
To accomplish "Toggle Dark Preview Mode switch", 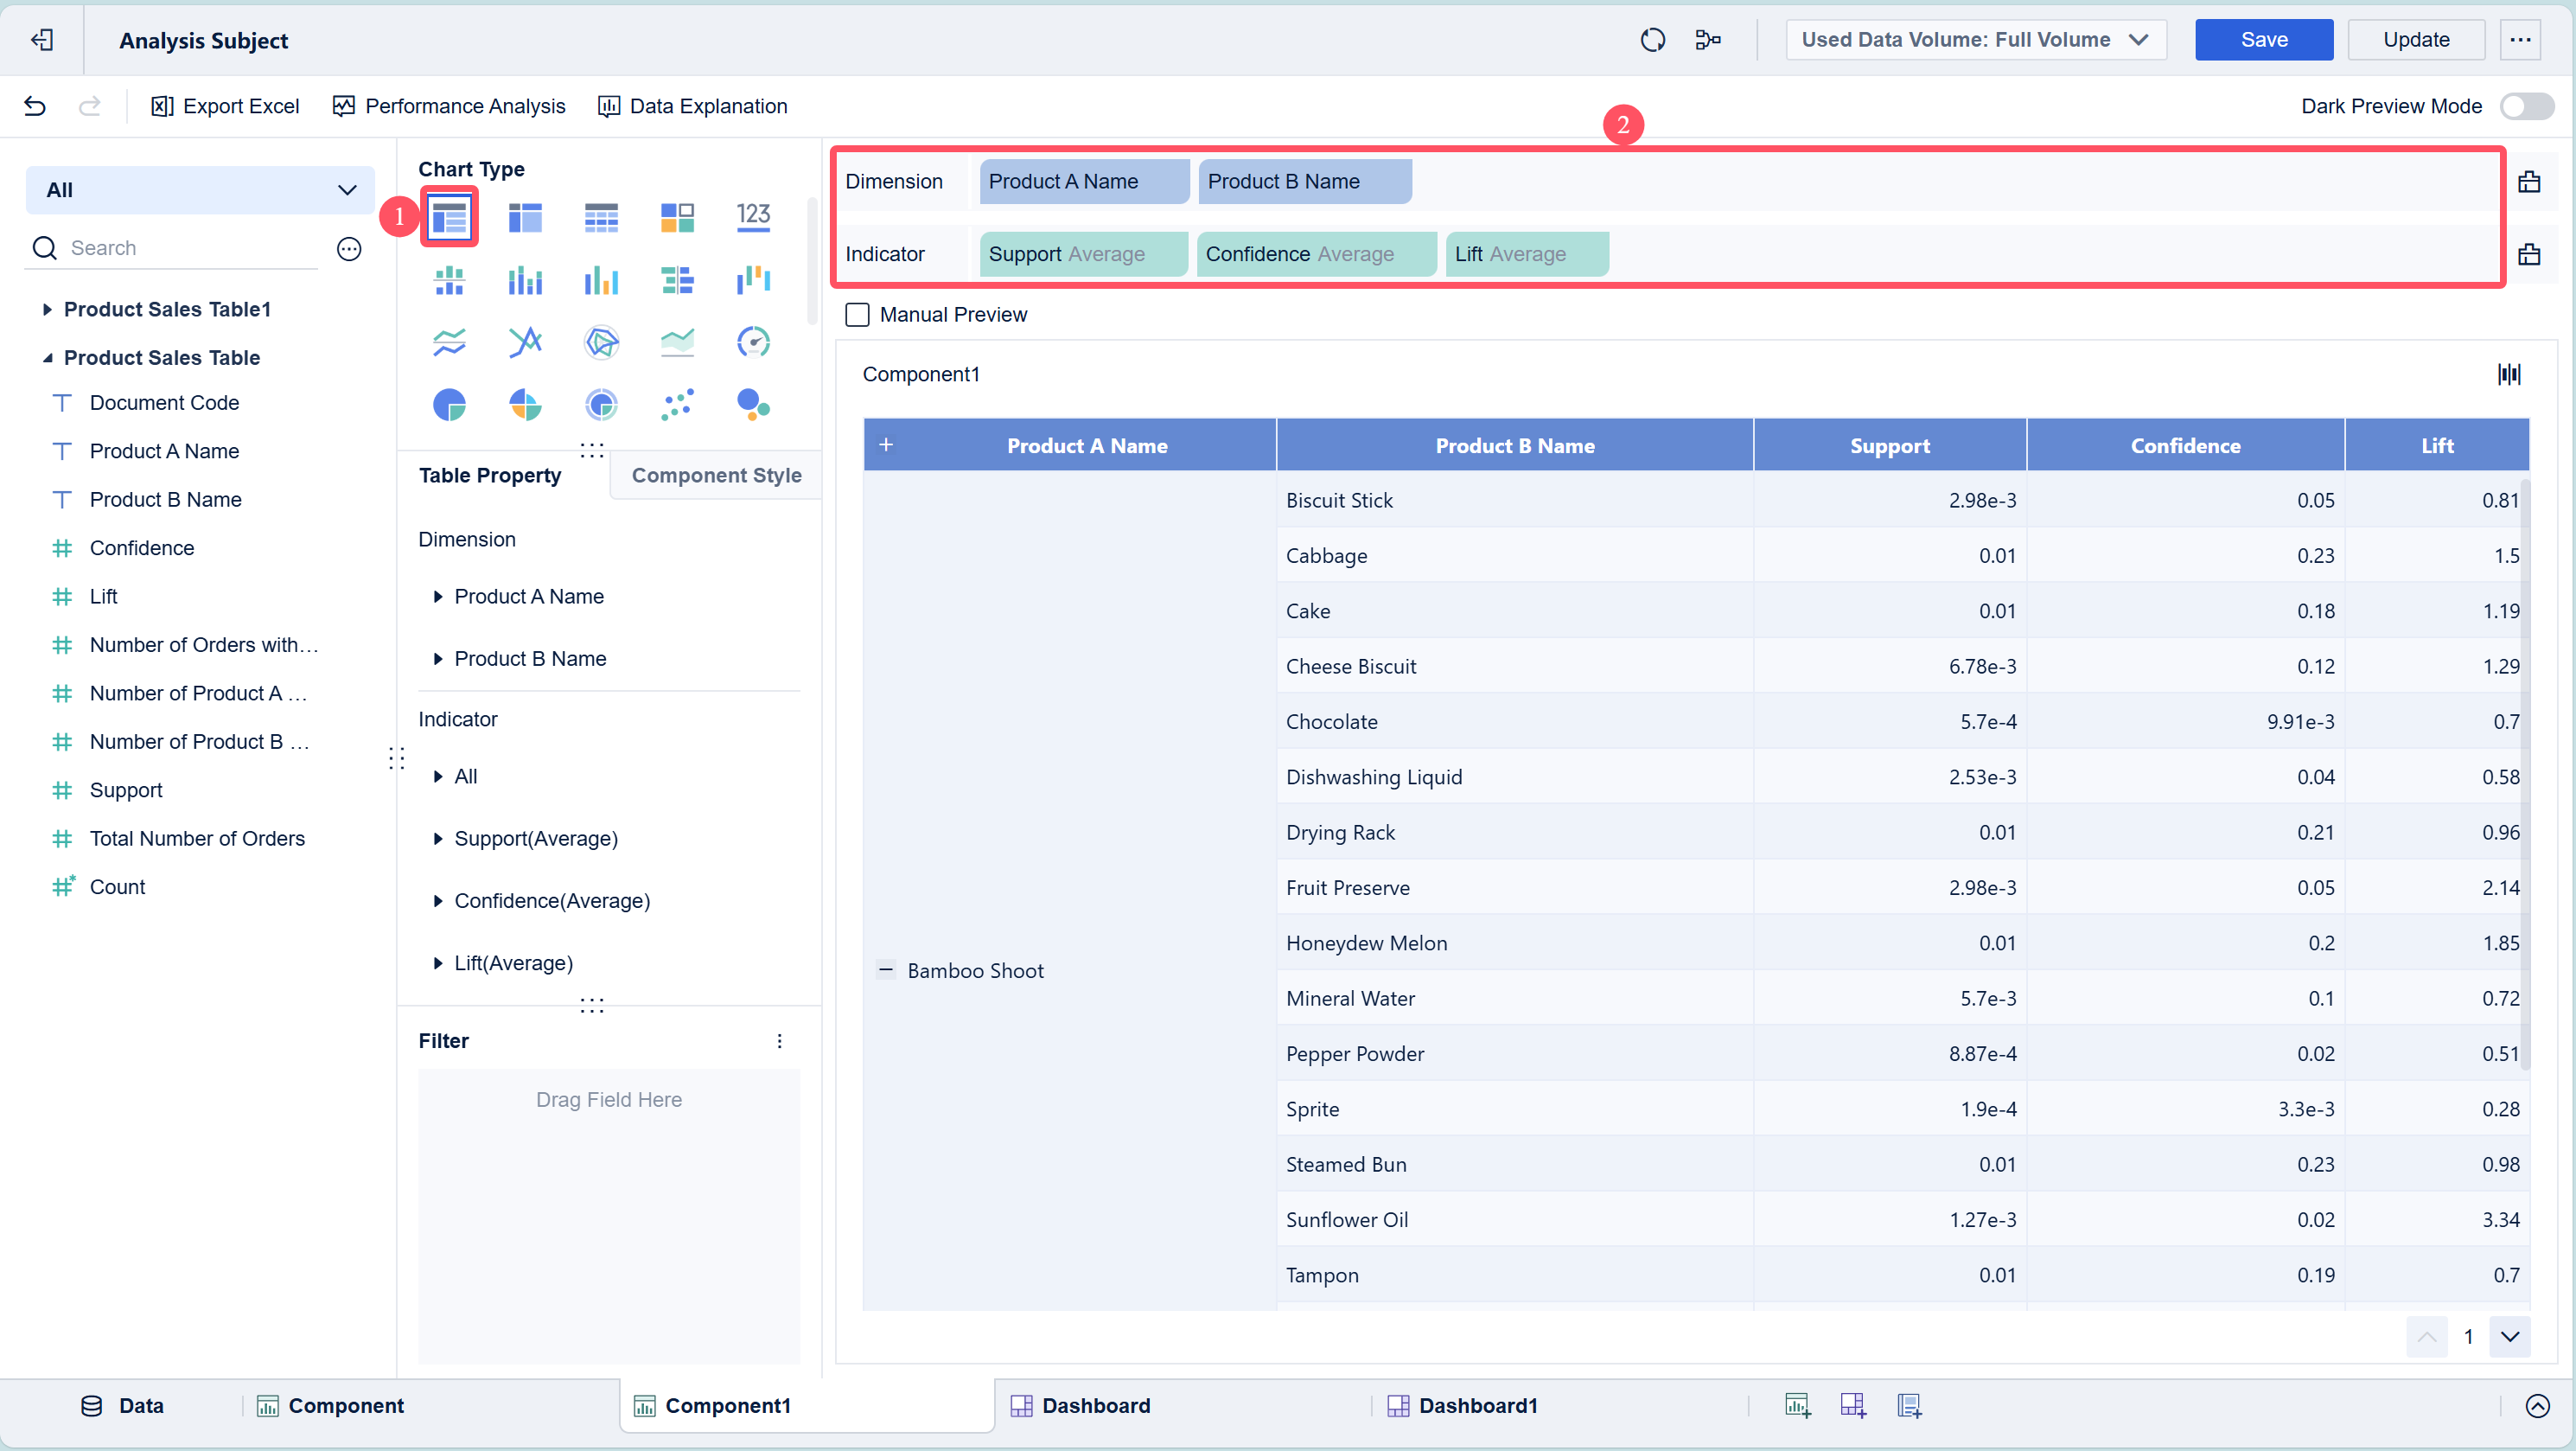I will (x=2526, y=106).
